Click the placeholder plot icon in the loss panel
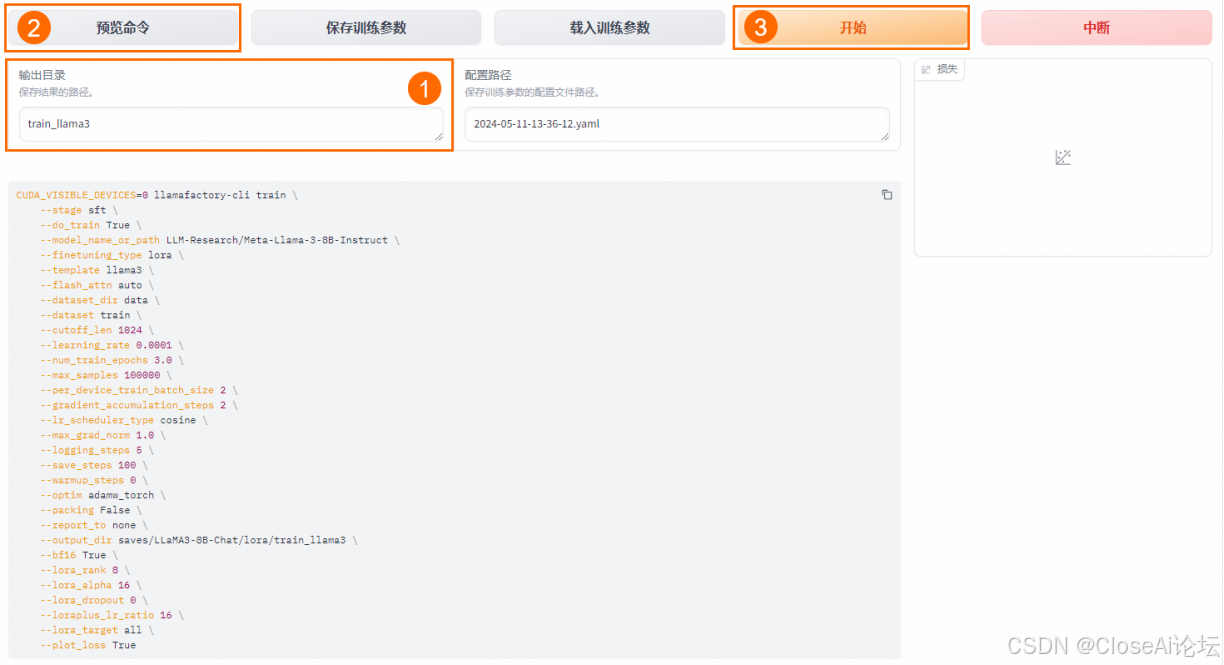Viewport: 1224px width, 665px height. click(1063, 158)
